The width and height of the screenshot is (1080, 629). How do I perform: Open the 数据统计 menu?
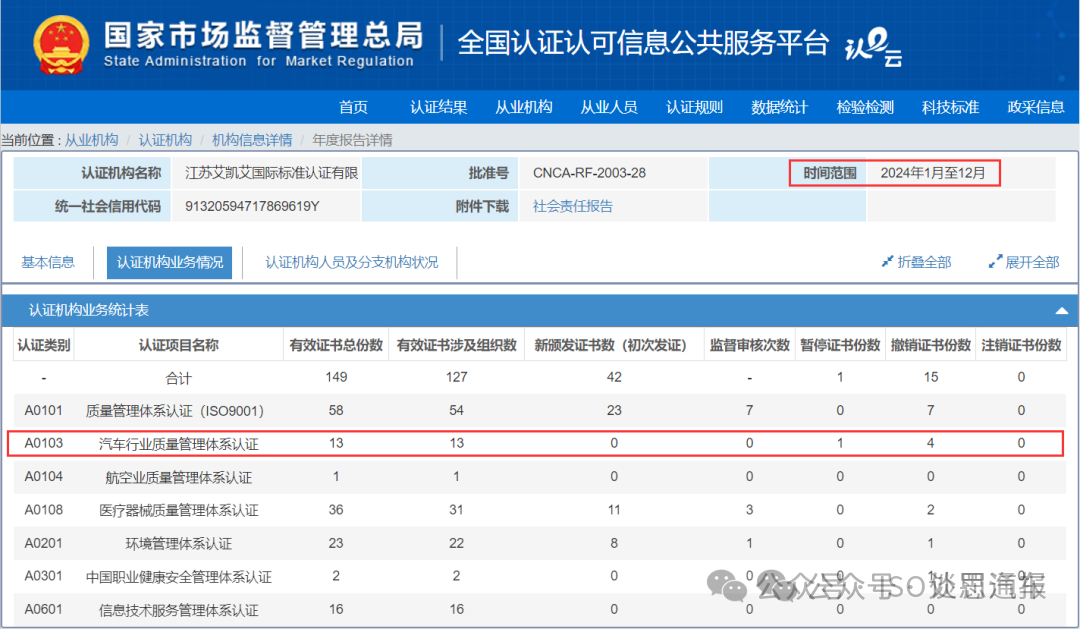pos(779,107)
